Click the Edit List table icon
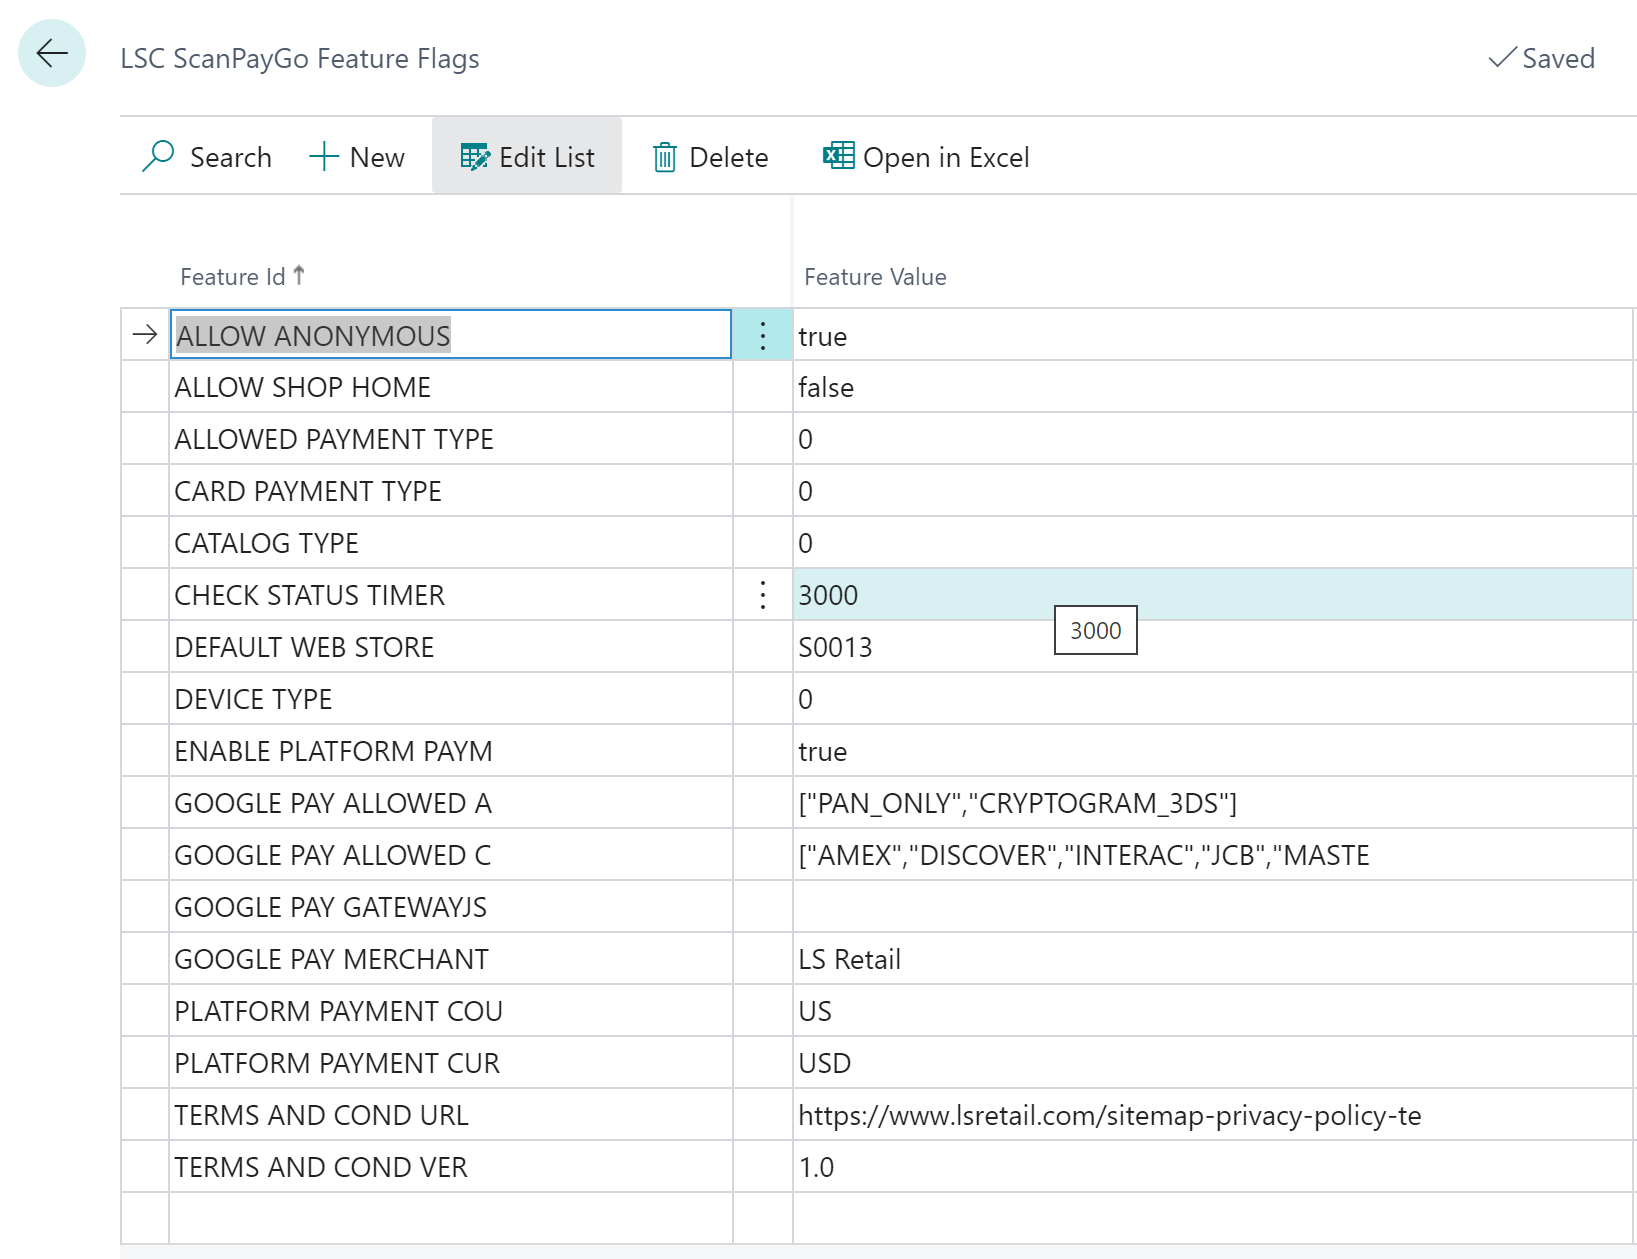The width and height of the screenshot is (1637, 1259). click(x=475, y=157)
